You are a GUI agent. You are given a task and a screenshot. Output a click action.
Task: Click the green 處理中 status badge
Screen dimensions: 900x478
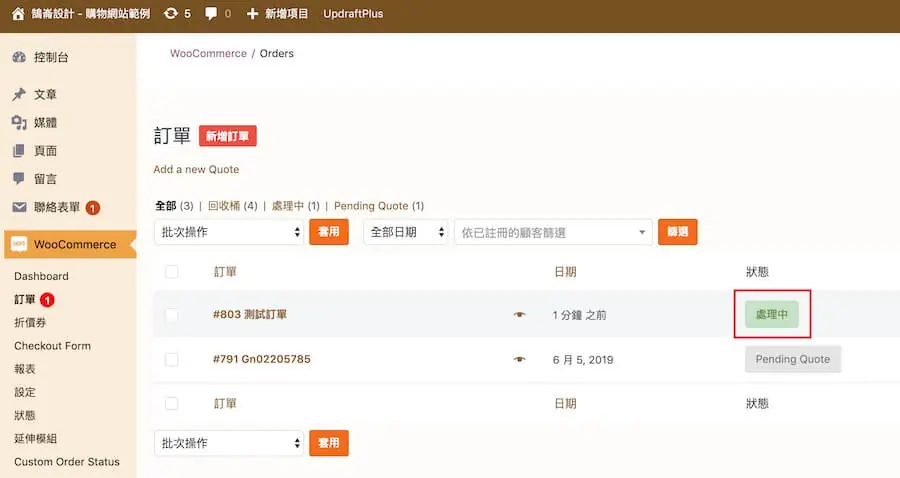[771, 314]
